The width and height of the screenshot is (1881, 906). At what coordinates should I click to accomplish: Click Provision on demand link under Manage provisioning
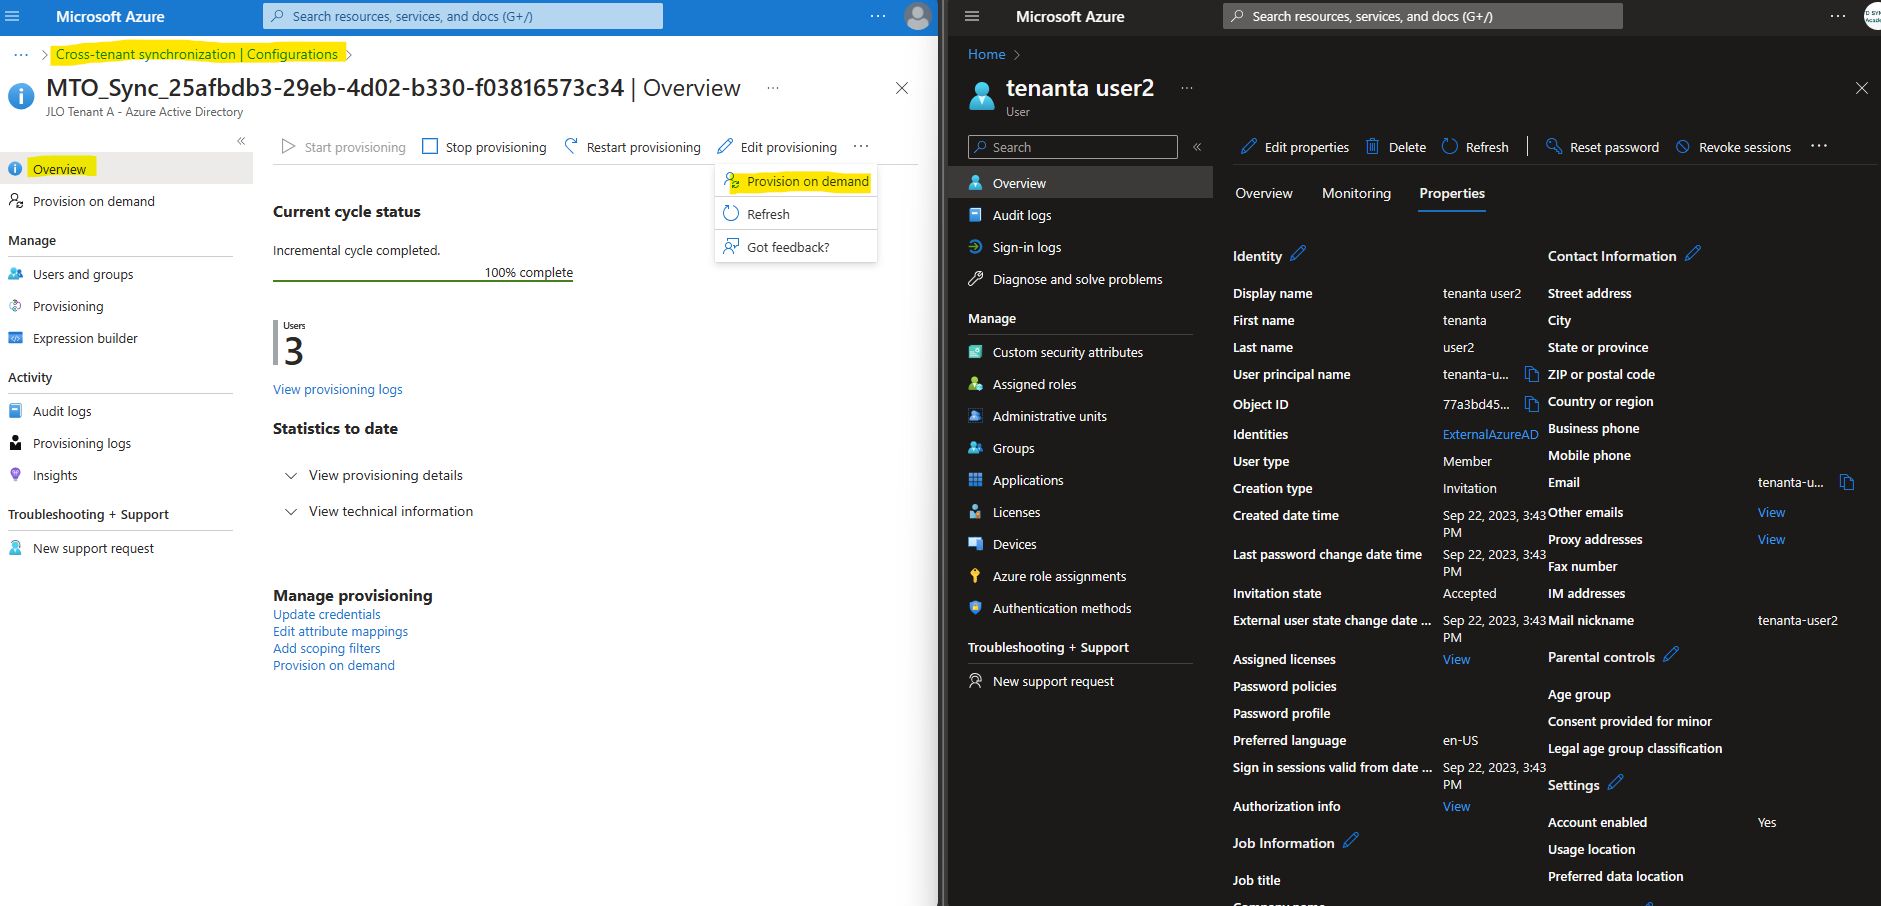point(334,666)
